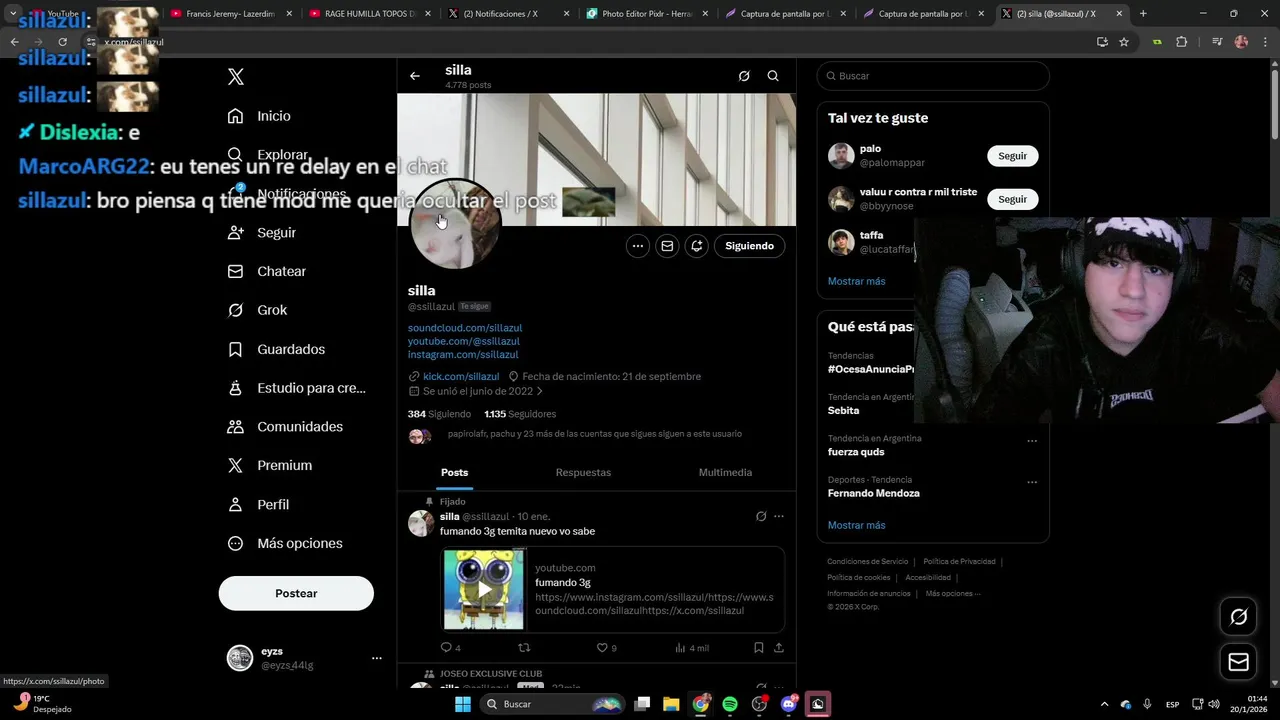This screenshot has height=720, width=1280.
Task: Open soundcloud.com/ssillazul link
Action: point(465,328)
